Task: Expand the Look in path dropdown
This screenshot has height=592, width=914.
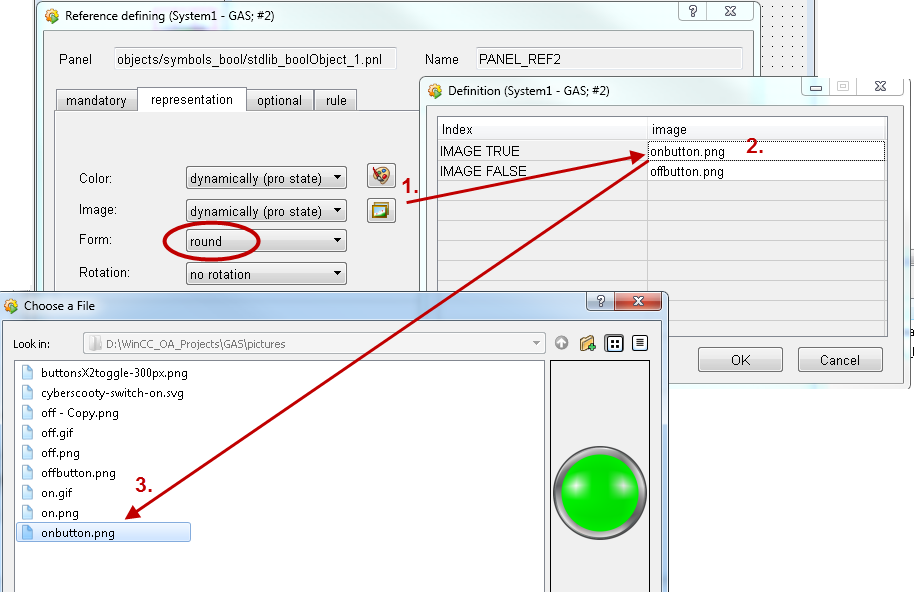Action: click(x=536, y=343)
